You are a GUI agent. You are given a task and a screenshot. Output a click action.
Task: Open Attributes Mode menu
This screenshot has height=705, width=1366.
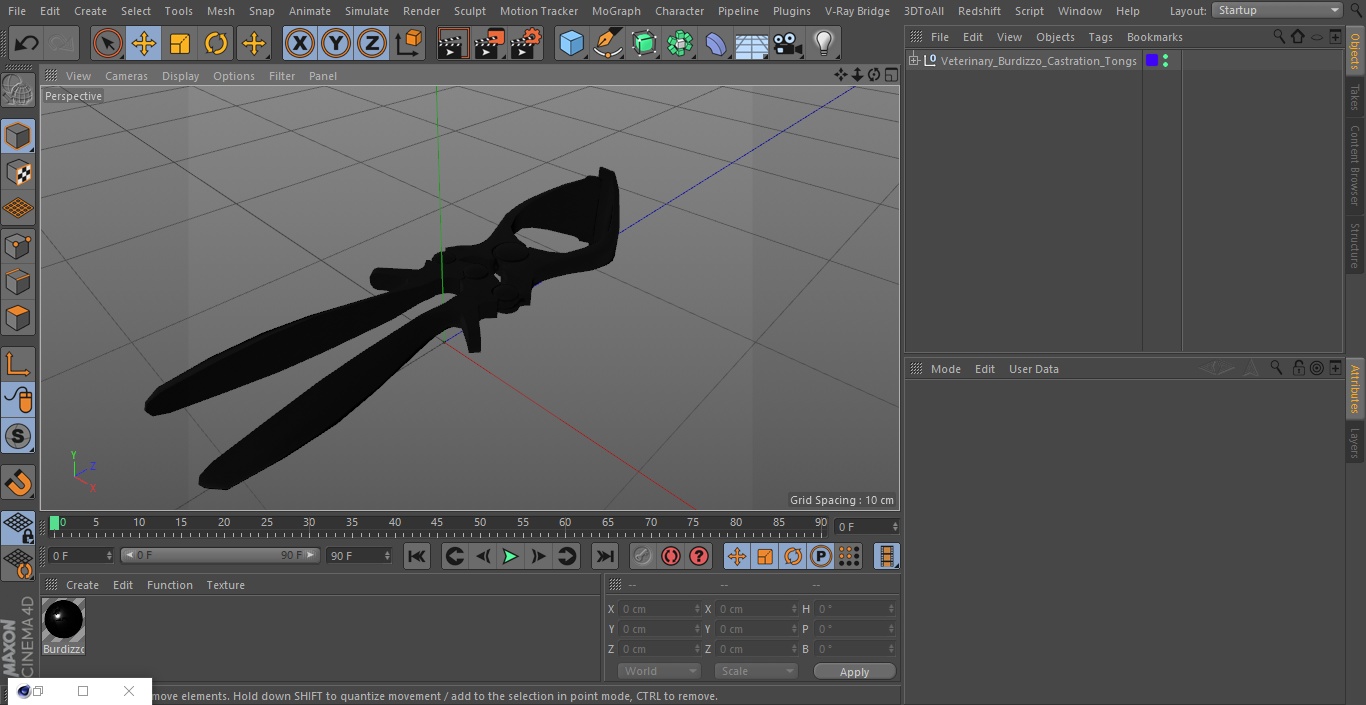coord(945,369)
